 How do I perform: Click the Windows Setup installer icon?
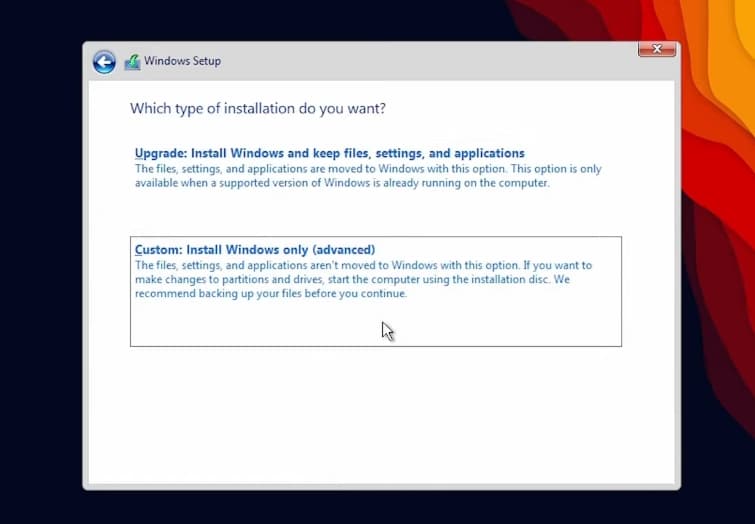pos(132,62)
